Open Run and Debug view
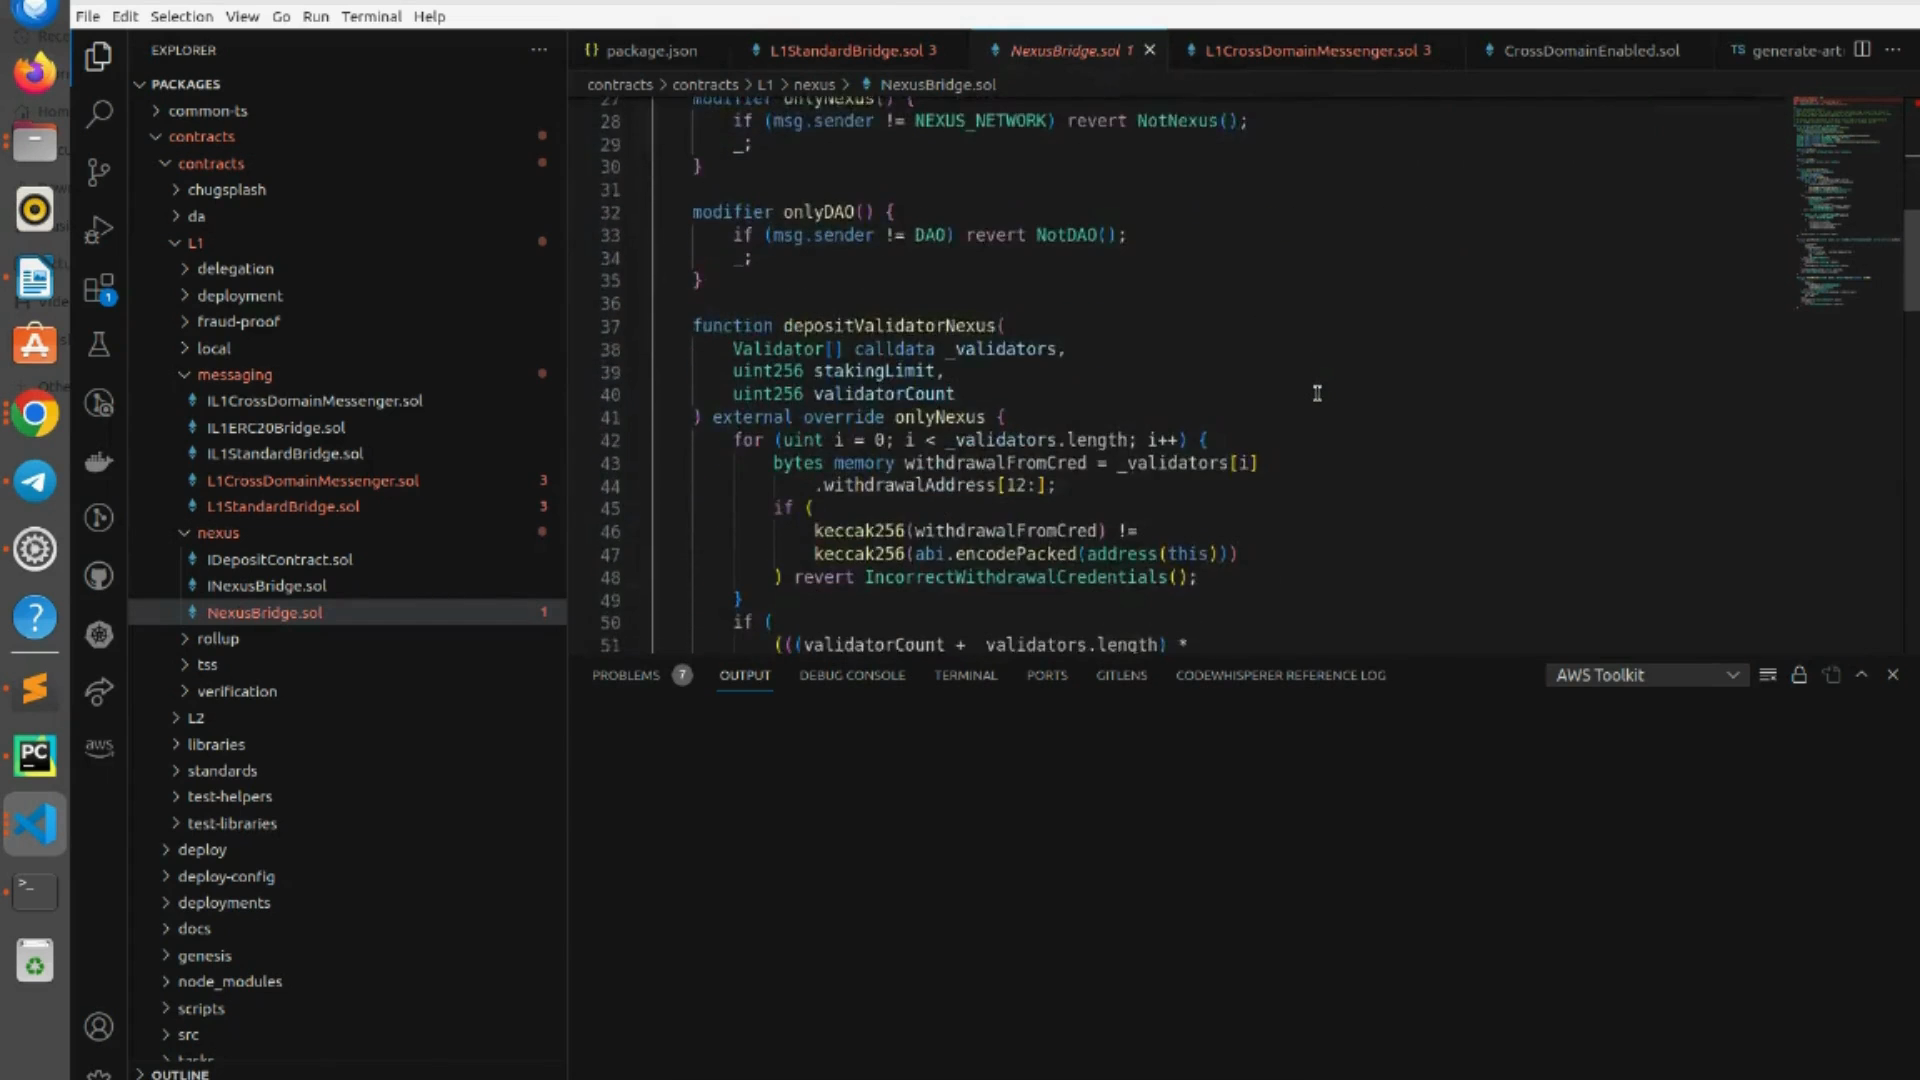Image resolution: width=1920 pixels, height=1080 pixels. pos(98,230)
